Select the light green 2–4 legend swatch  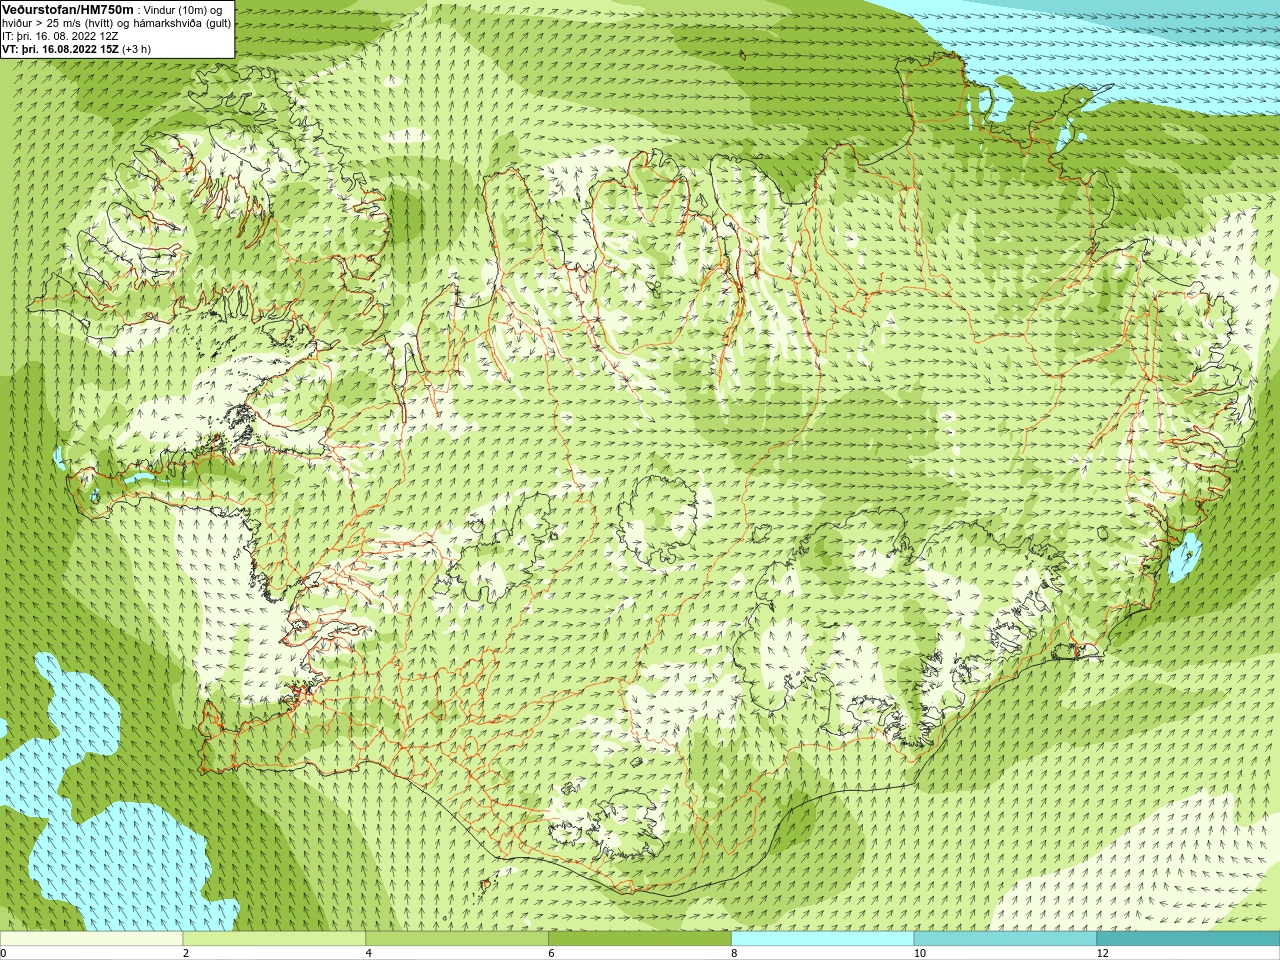click(x=274, y=938)
